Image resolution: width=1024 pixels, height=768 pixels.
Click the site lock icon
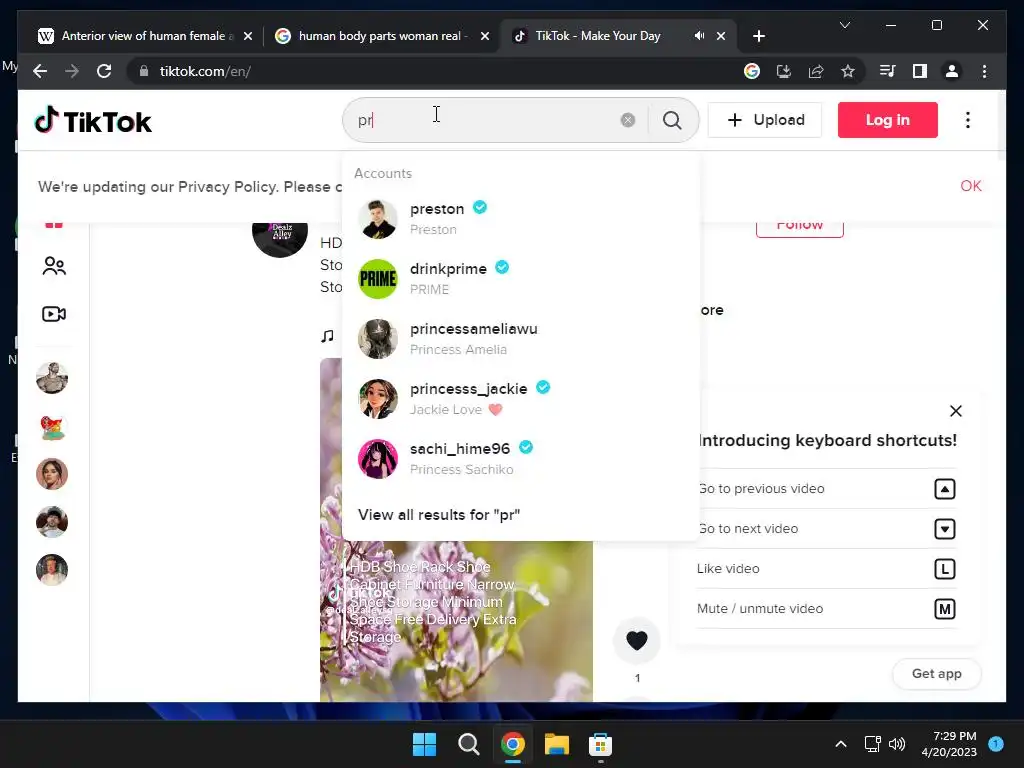tap(144, 71)
